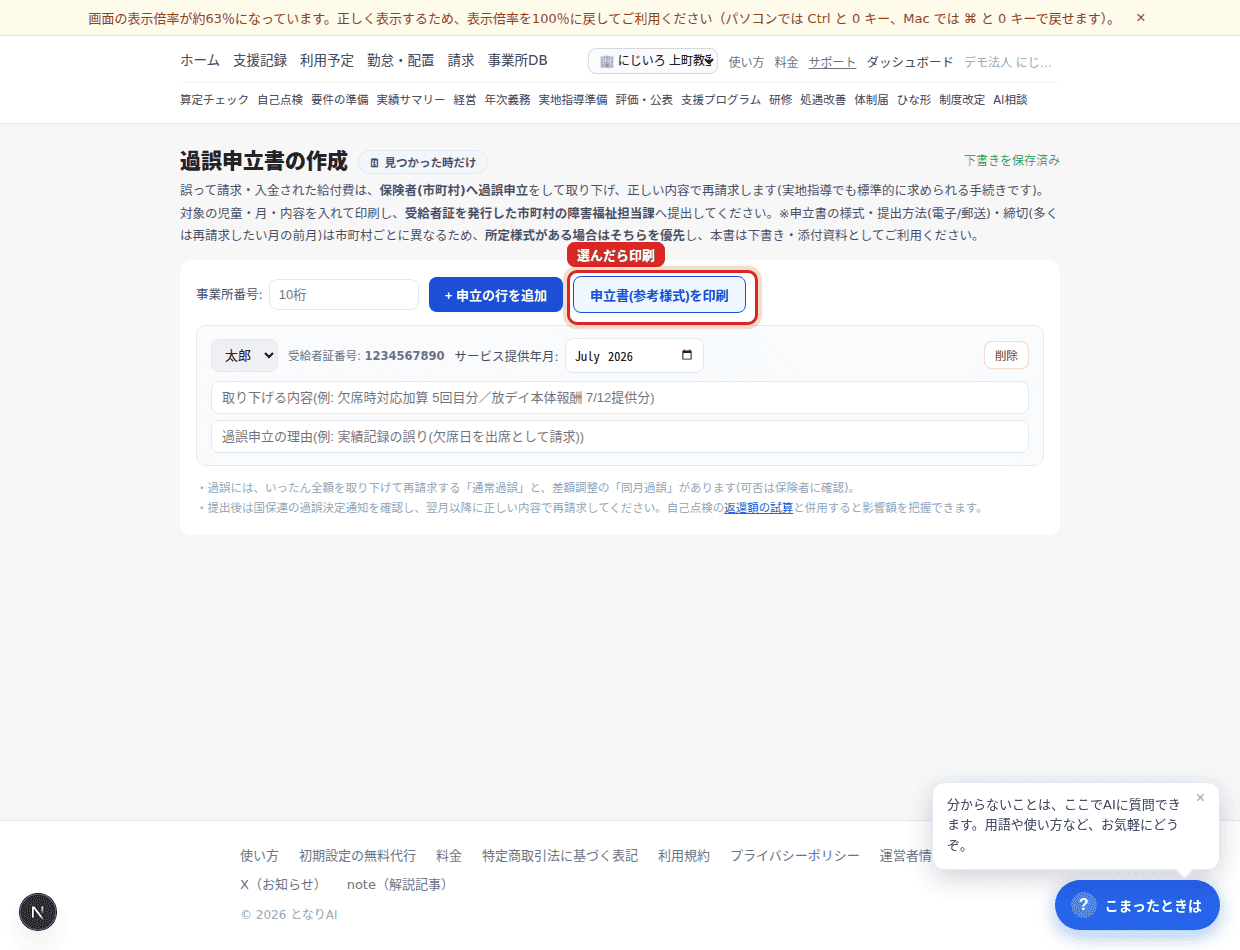Open footer 料金 link
Image resolution: width=1240 pixels, height=950 pixels.
click(449, 856)
